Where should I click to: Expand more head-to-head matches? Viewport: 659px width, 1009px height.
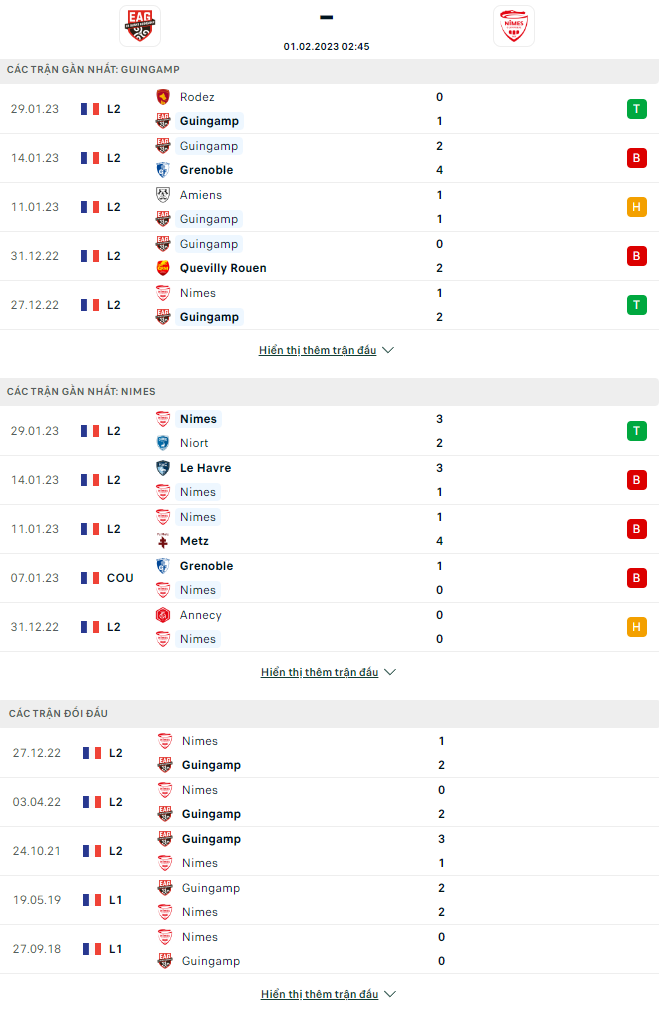pos(328,994)
